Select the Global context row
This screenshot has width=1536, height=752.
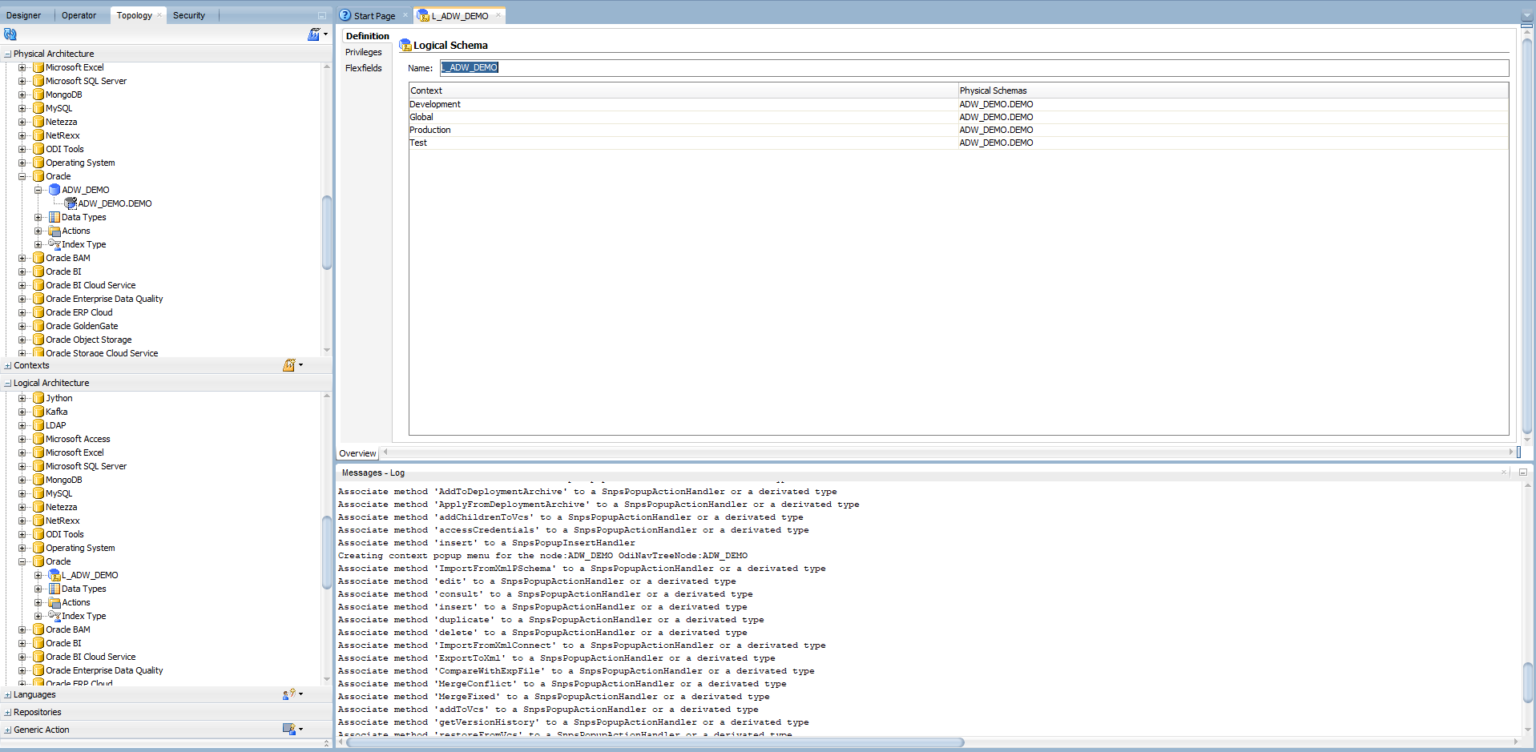[958, 117]
